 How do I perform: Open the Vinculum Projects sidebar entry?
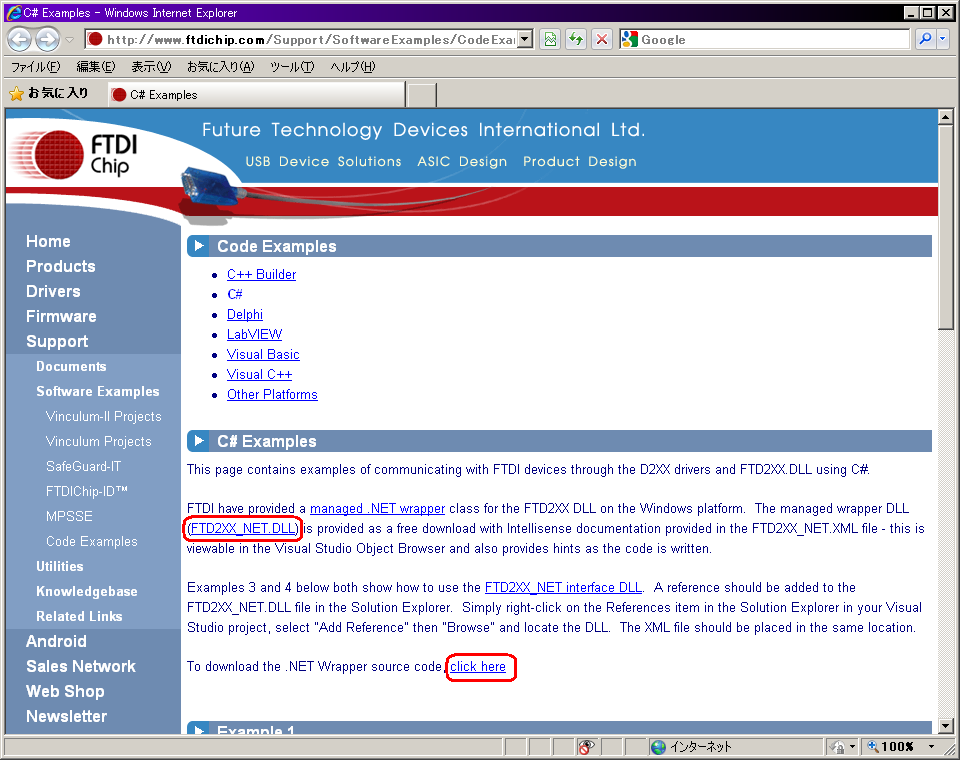[x=99, y=442]
